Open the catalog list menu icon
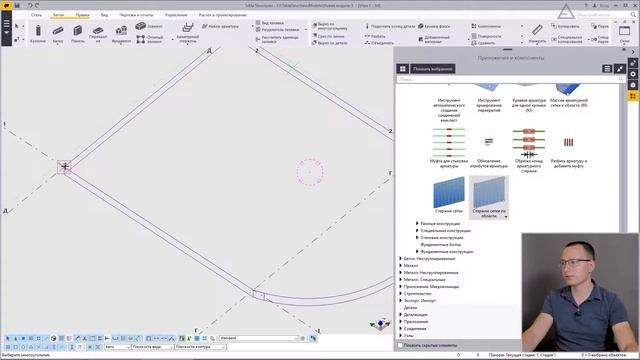The image size is (640, 360). coord(607,69)
